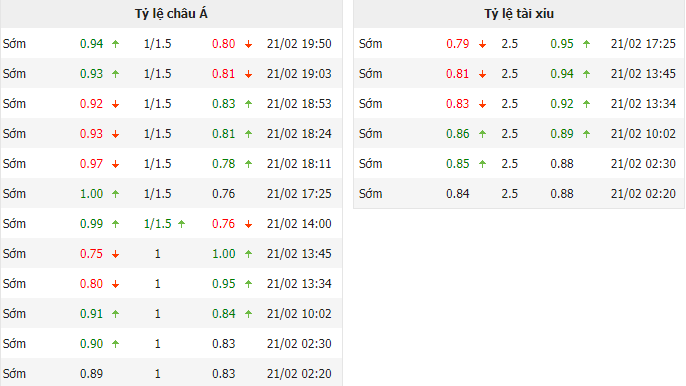The image size is (686, 386).
Task: Click red down arrow beside 0.80 at 19:50
Action: pyautogui.click(x=248, y=44)
